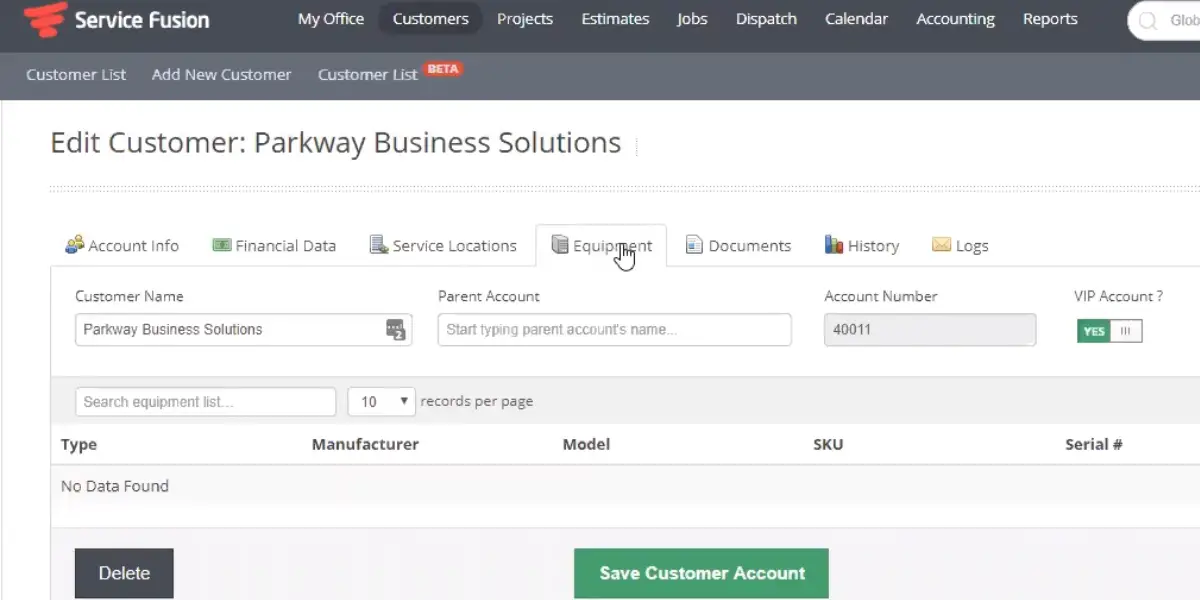
Task: Sort by the Serial # column header
Action: coord(1093,444)
